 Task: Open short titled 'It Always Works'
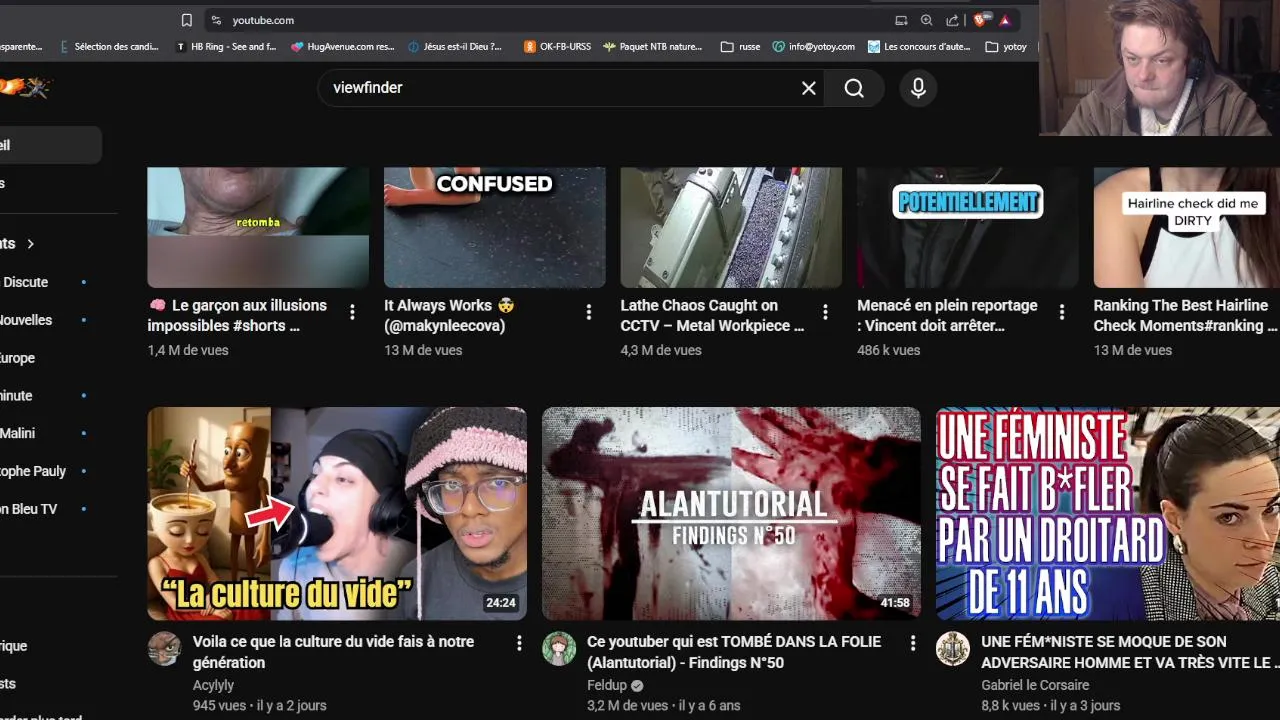pyautogui.click(x=449, y=315)
